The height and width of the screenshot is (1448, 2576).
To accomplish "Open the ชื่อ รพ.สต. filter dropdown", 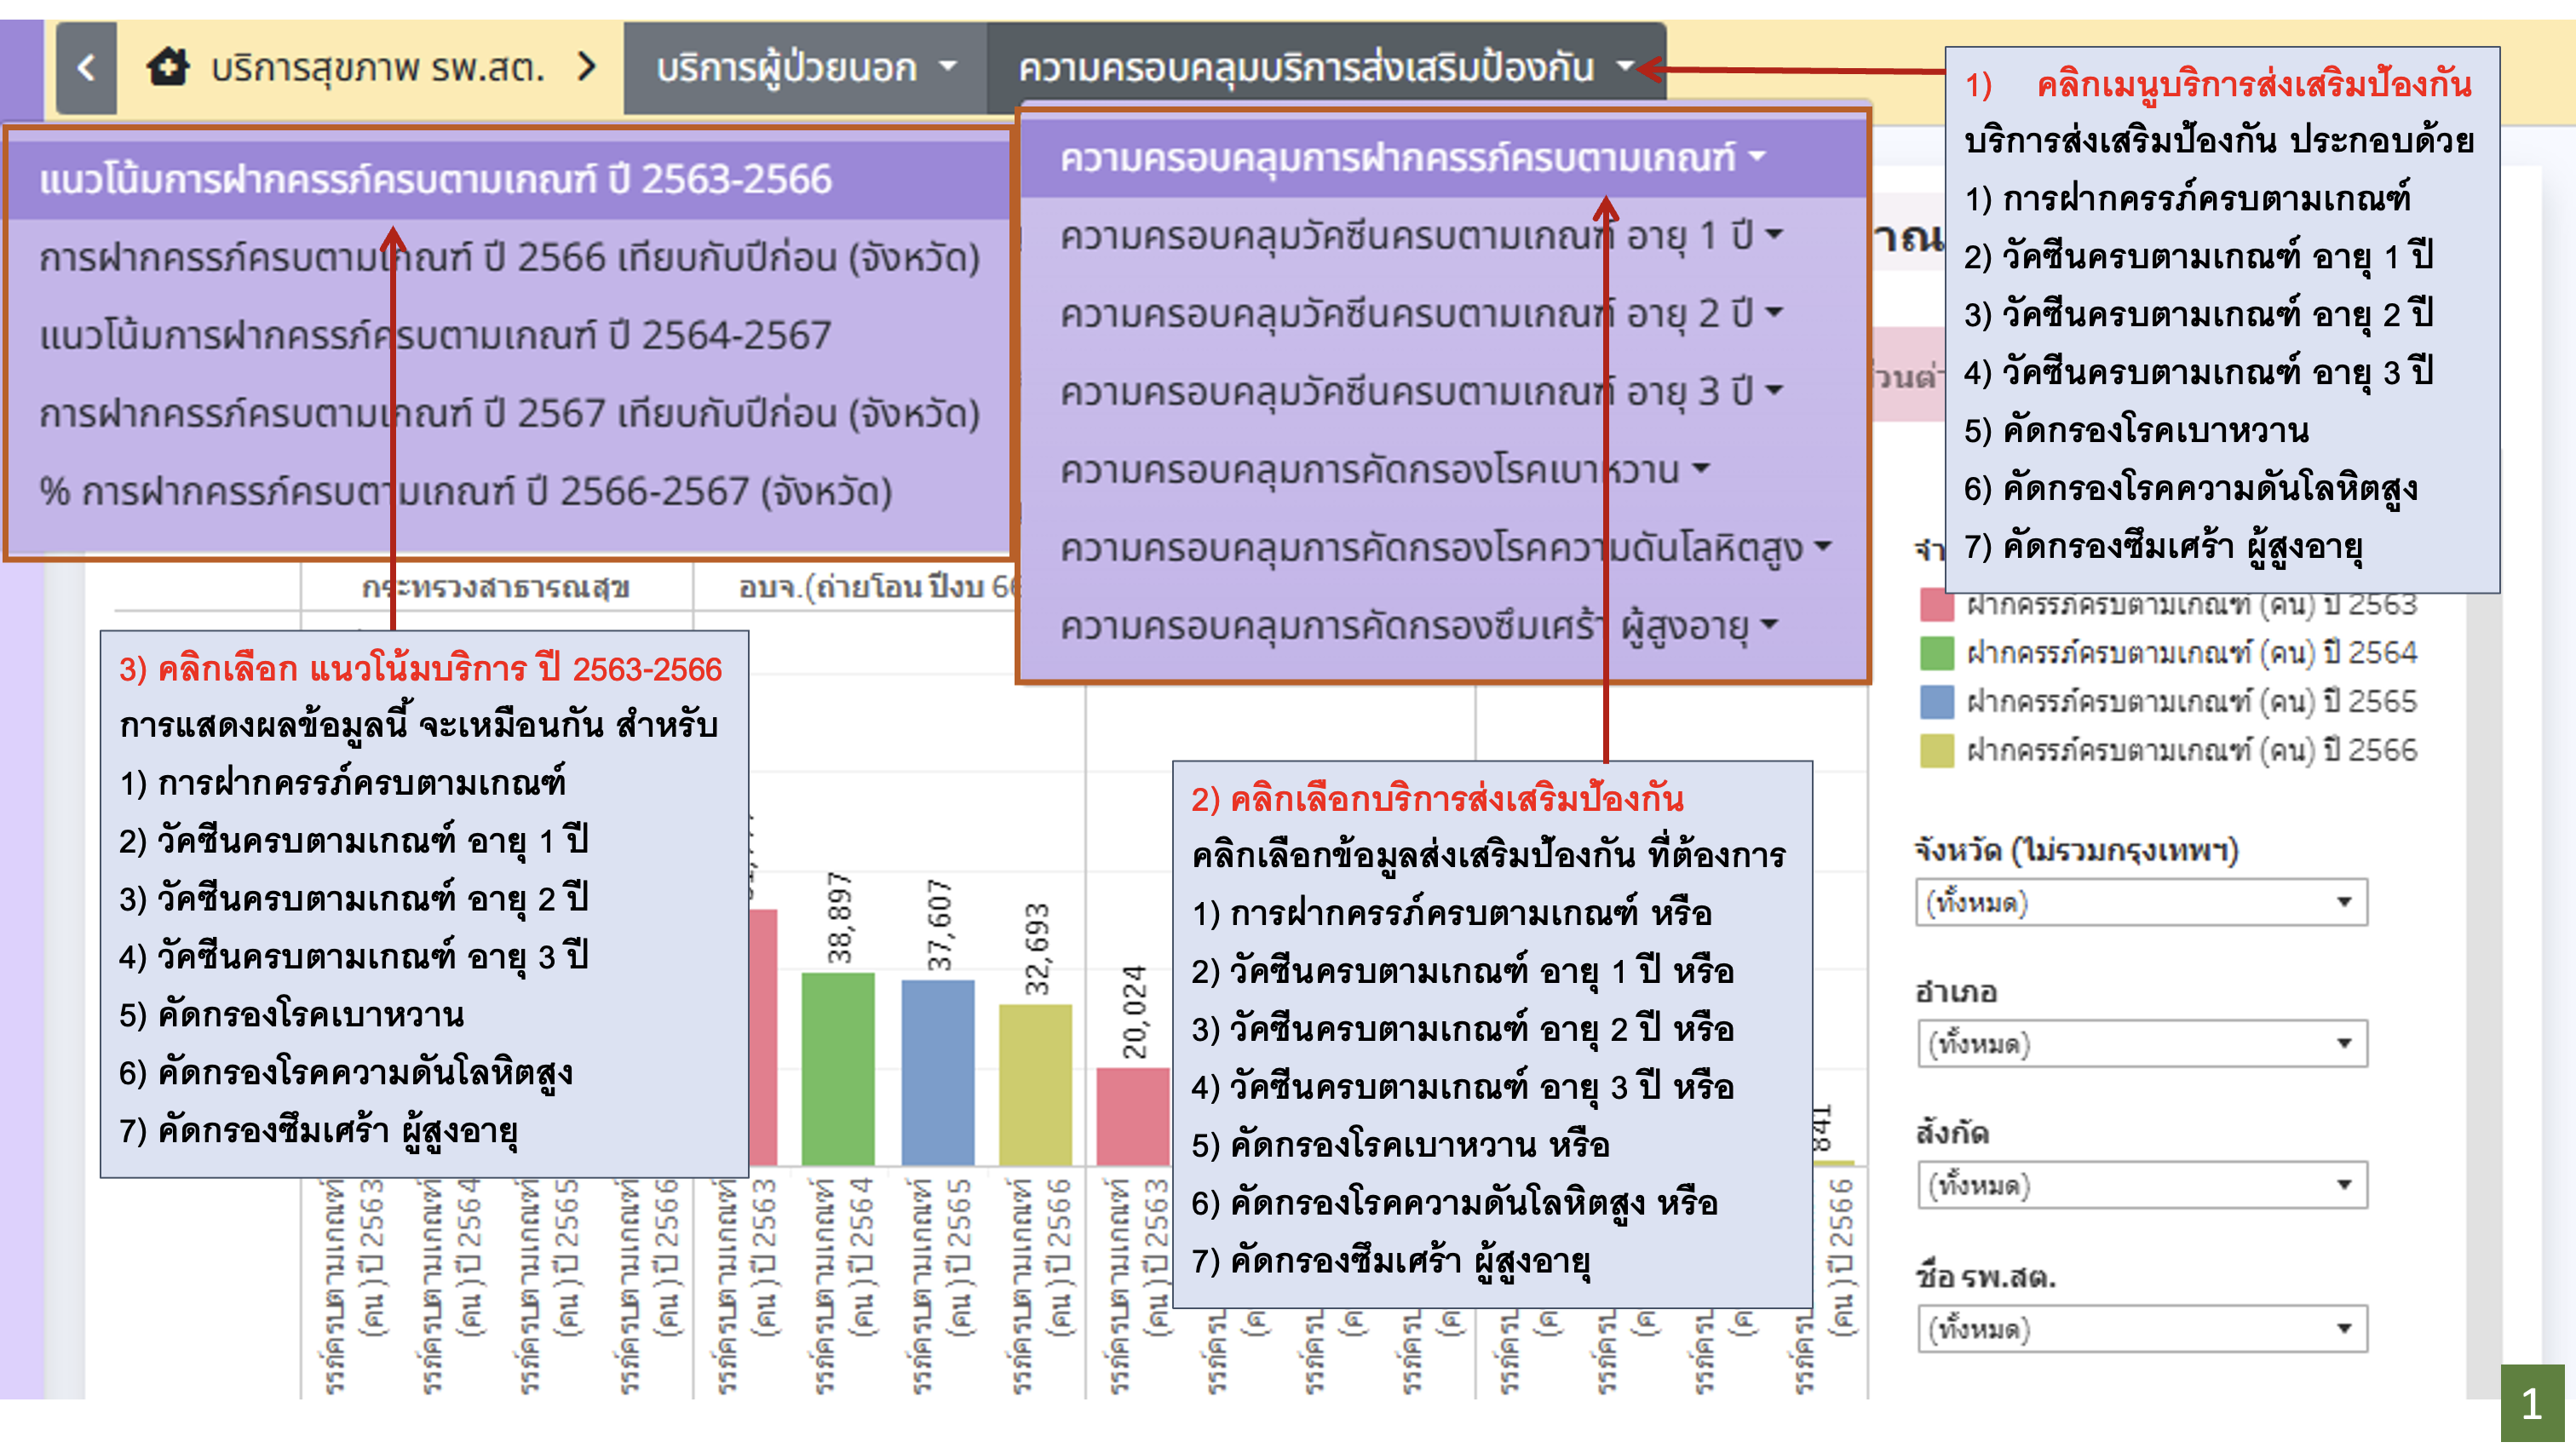I will coord(2140,1329).
